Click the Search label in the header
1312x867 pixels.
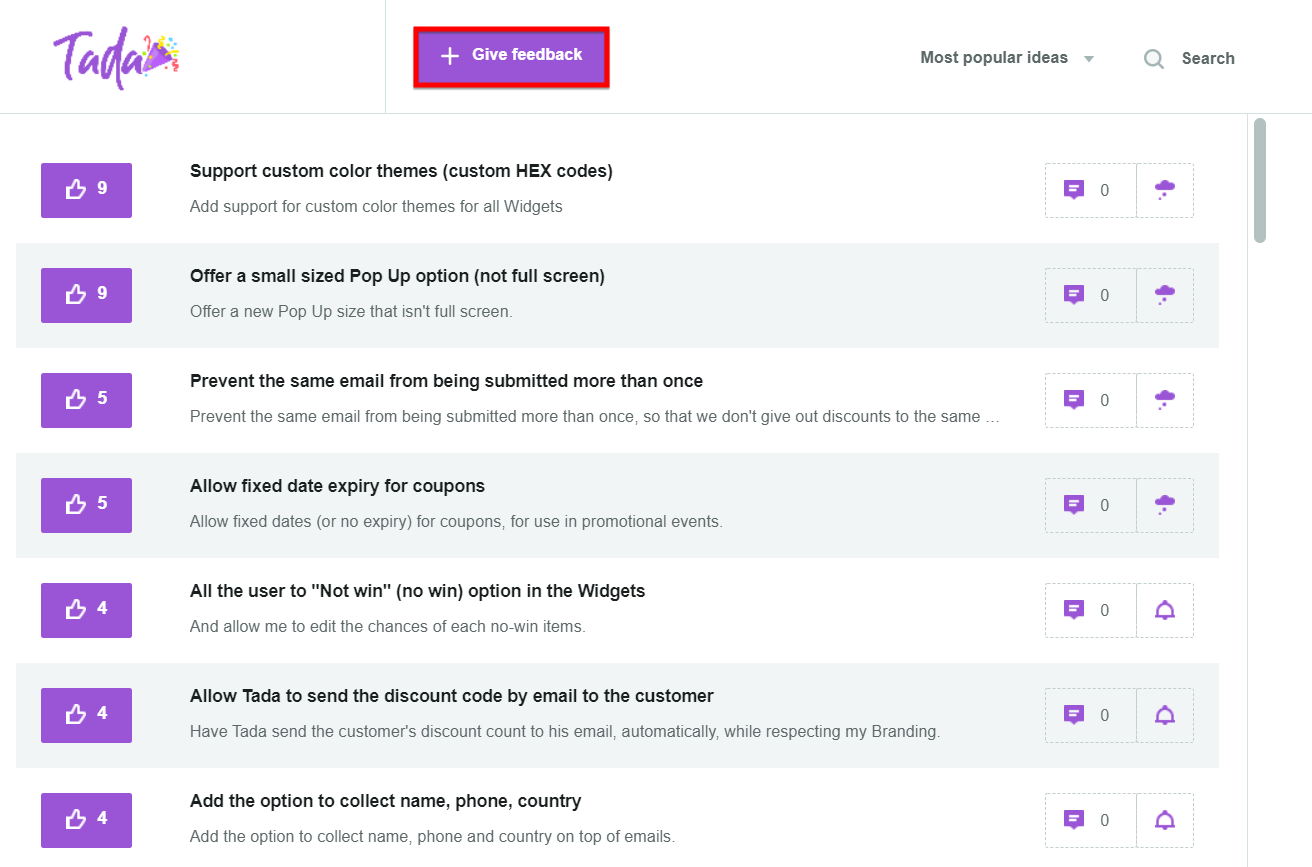(x=1208, y=58)
